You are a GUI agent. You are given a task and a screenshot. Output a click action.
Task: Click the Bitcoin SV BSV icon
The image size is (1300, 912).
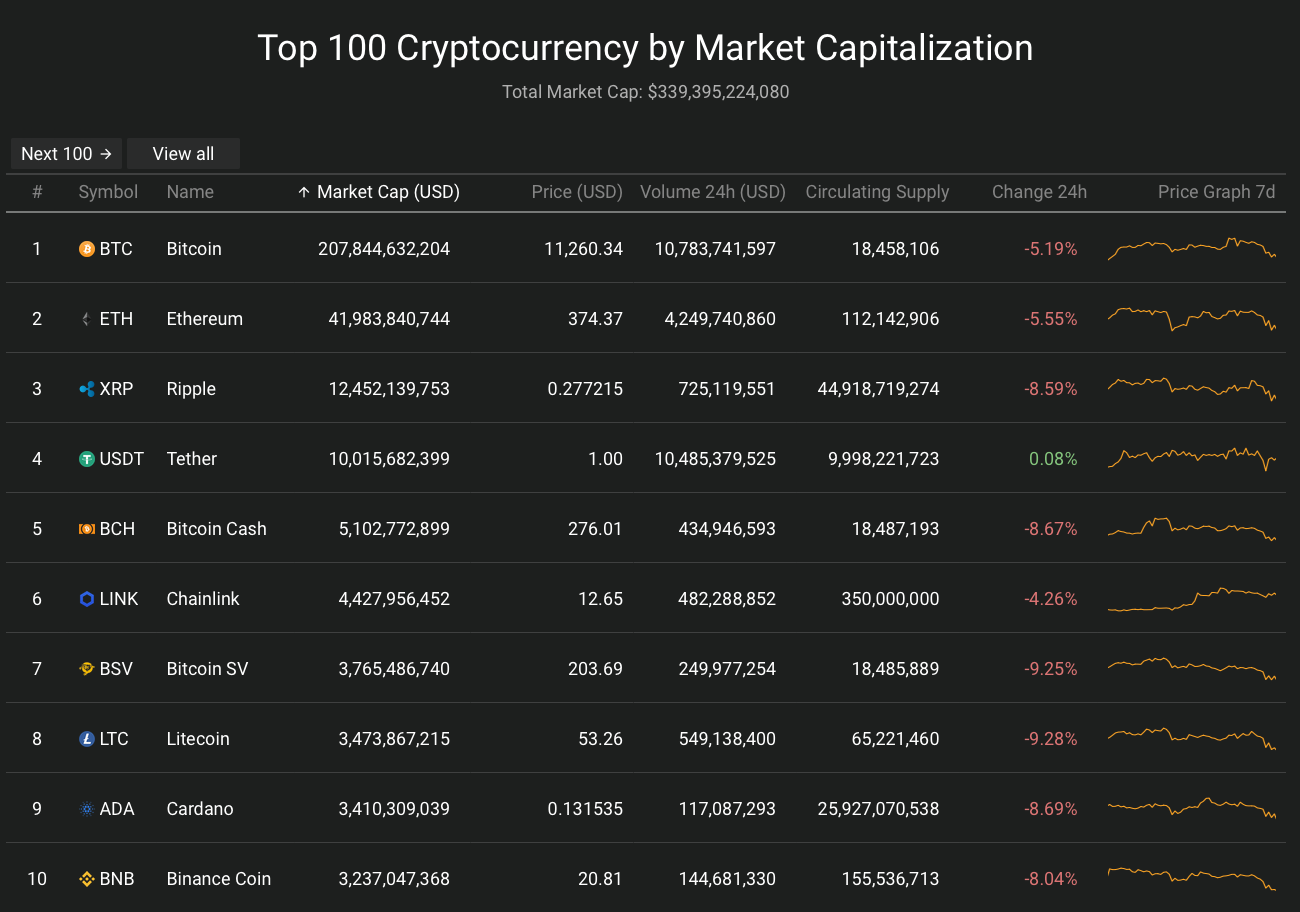coord(87,669)
